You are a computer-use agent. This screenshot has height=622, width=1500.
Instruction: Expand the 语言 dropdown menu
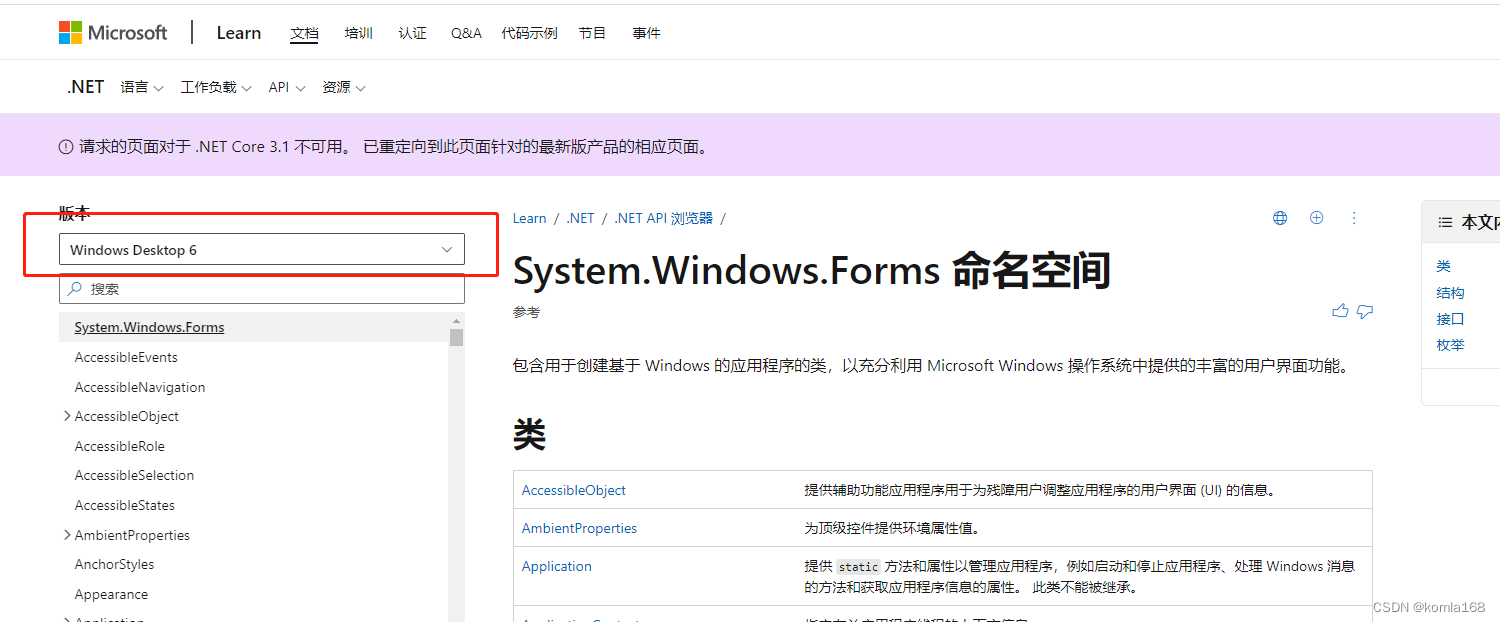pyautogui.click(x=141, y=88)
